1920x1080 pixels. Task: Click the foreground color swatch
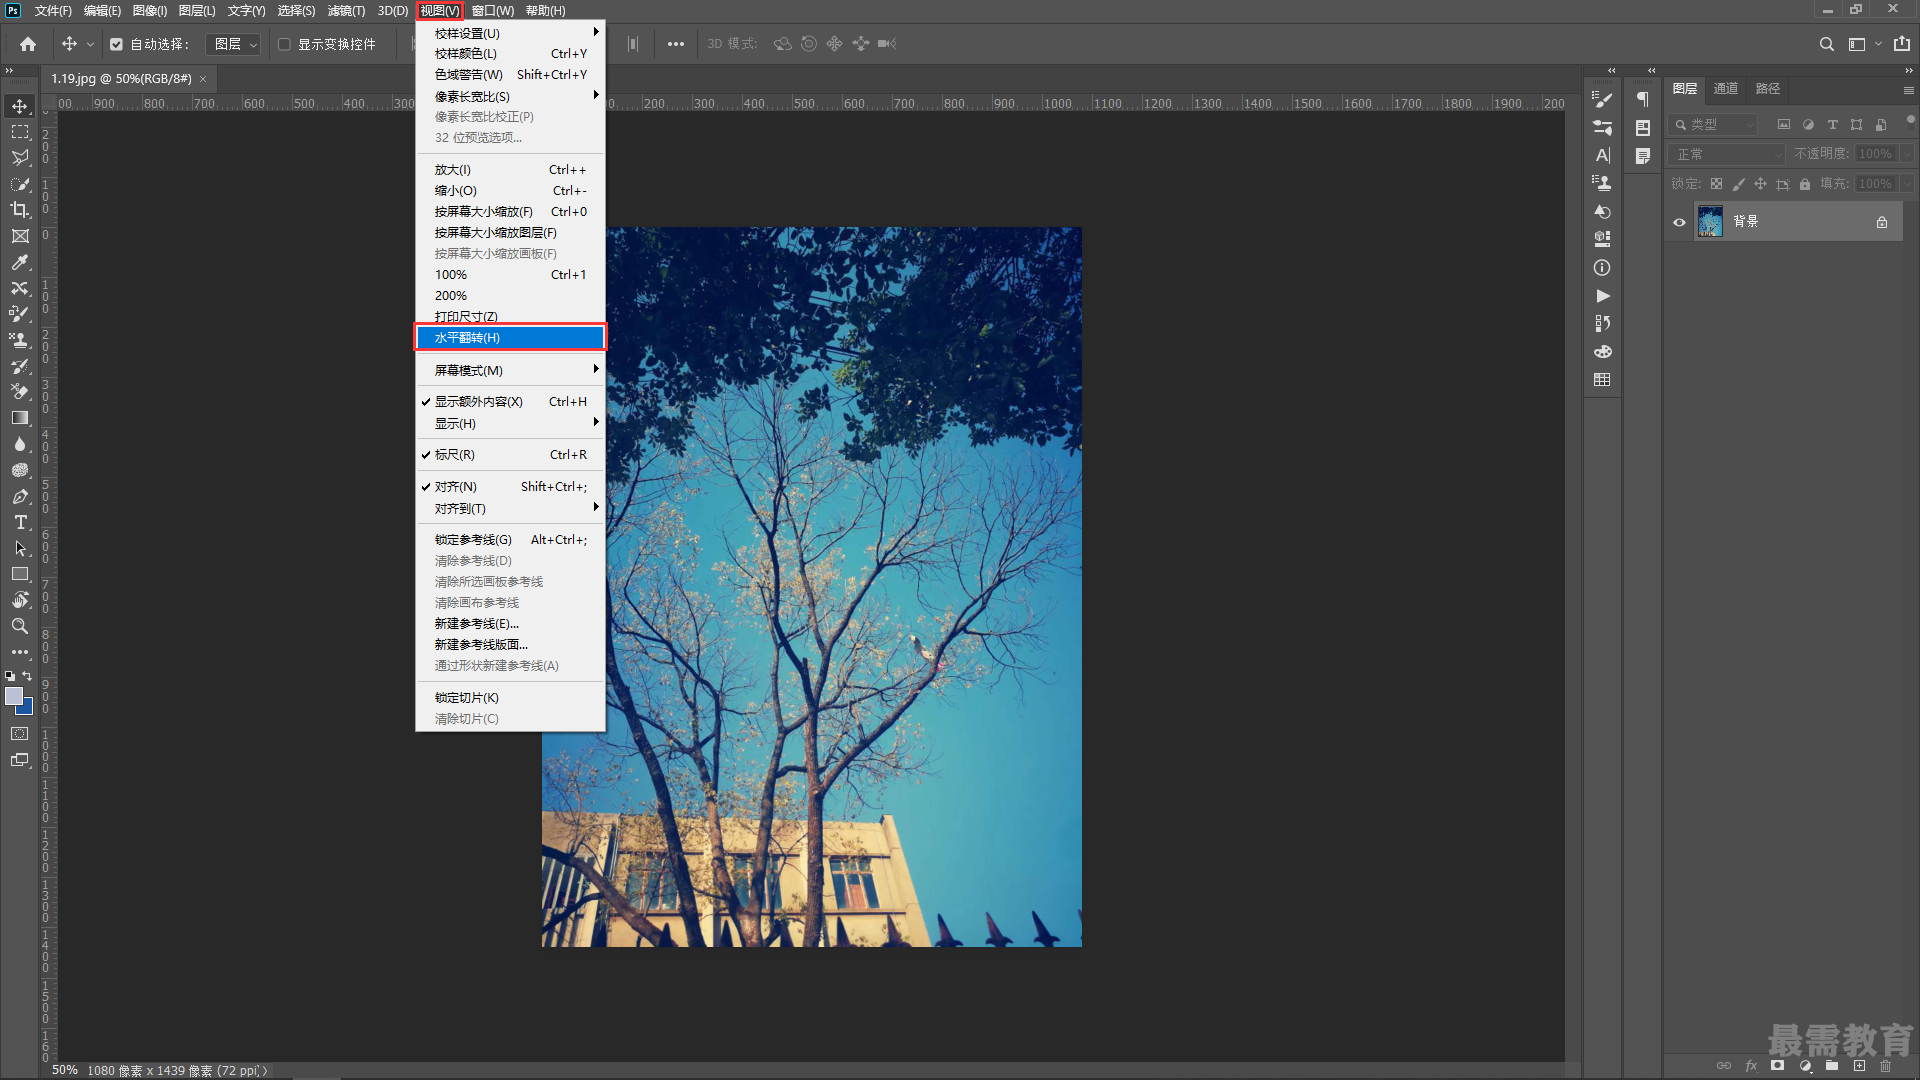pyautogui.click(x=14, y=697)
